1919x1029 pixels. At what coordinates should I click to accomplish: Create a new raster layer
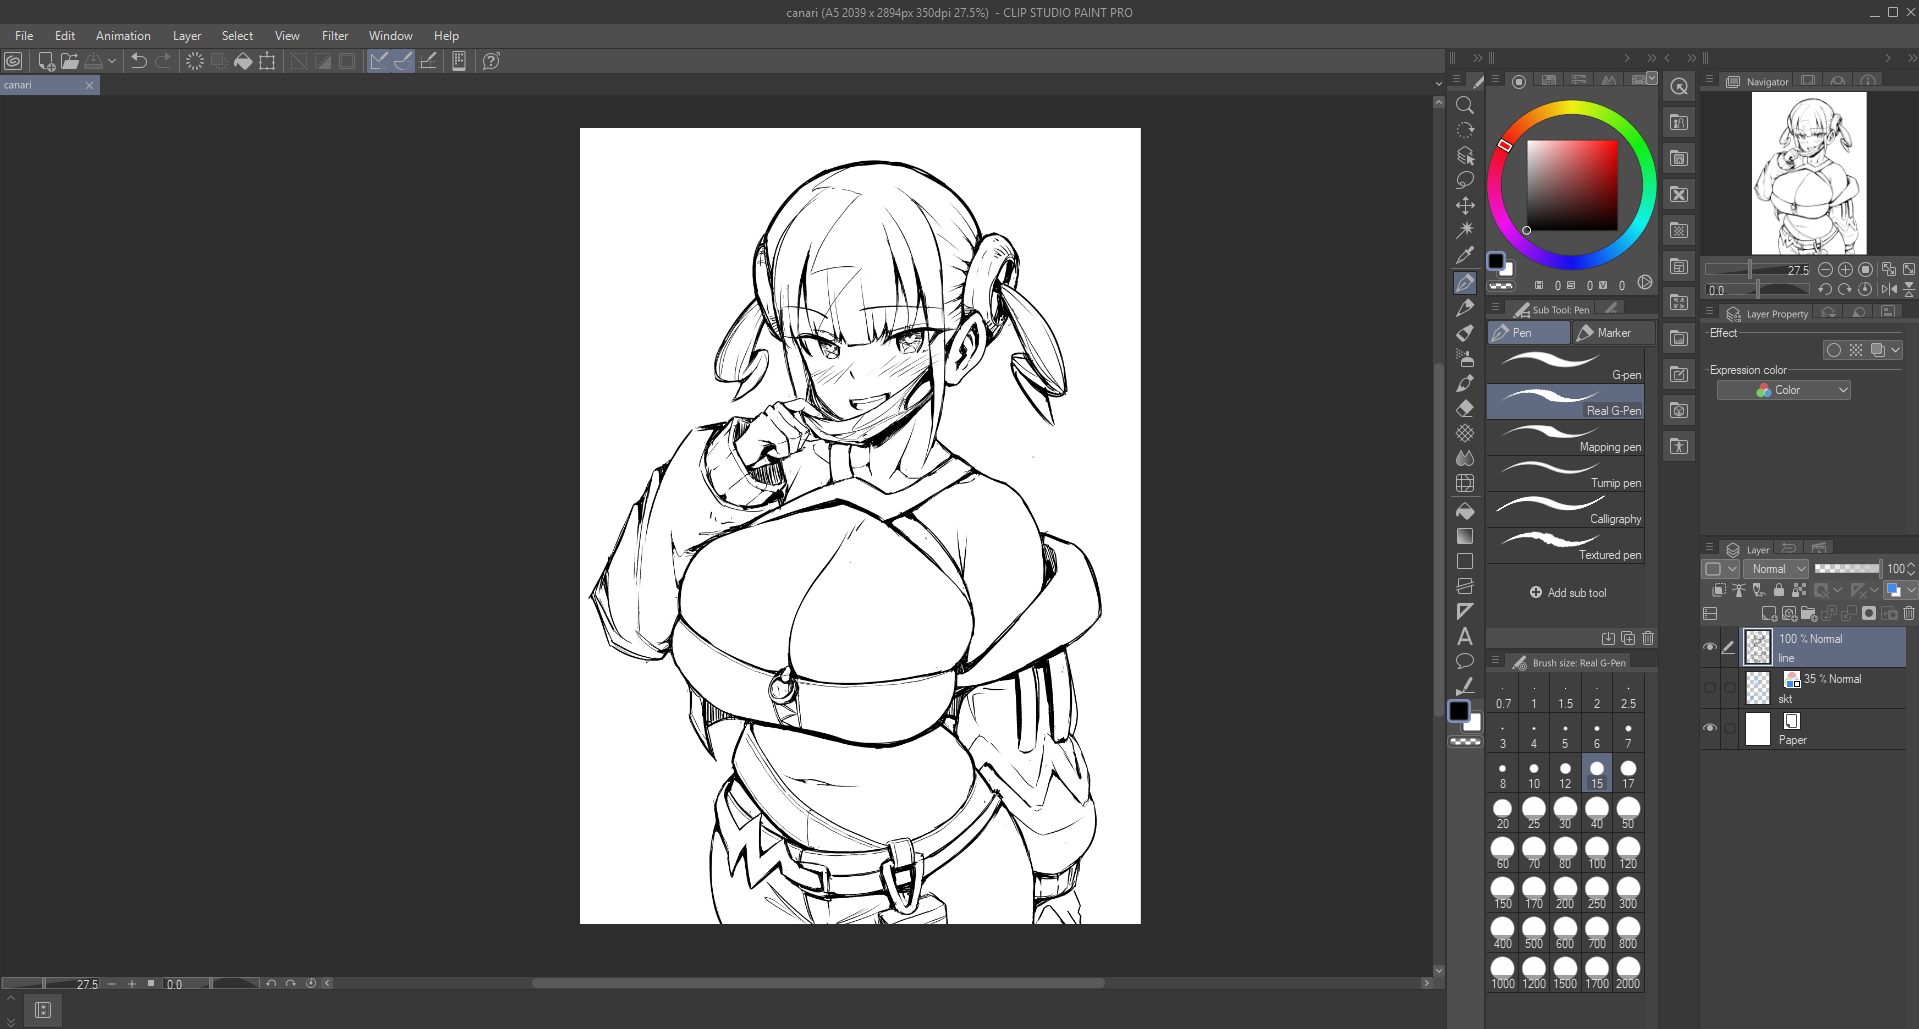click(x=1769, y=613)
